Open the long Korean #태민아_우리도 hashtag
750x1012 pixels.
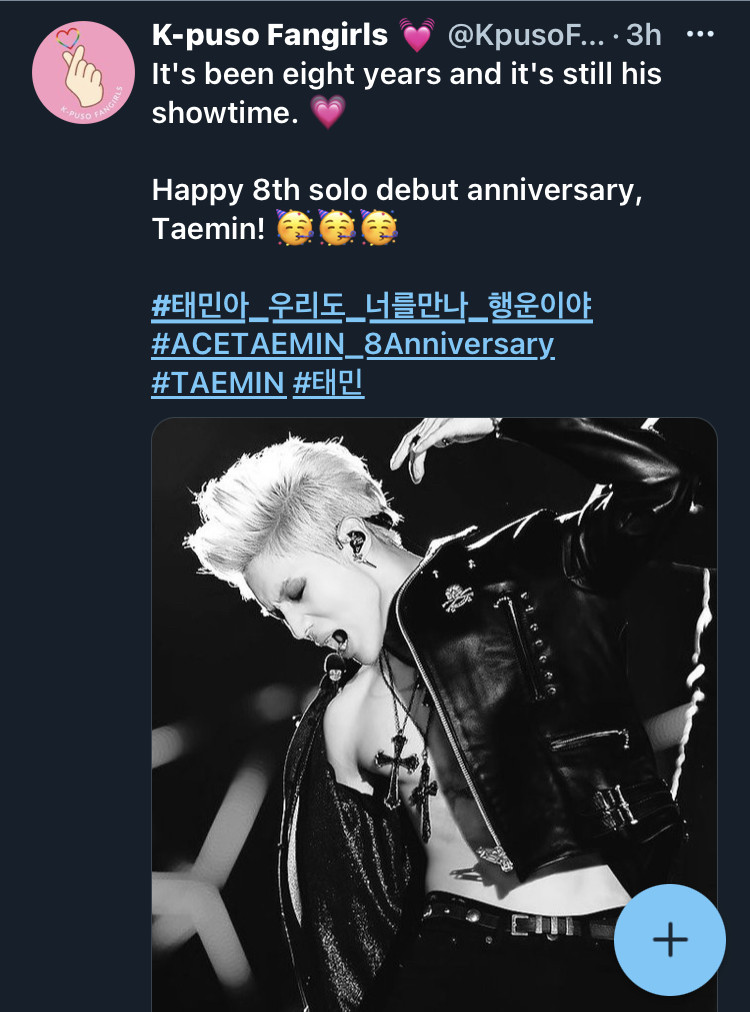(372, 306)
